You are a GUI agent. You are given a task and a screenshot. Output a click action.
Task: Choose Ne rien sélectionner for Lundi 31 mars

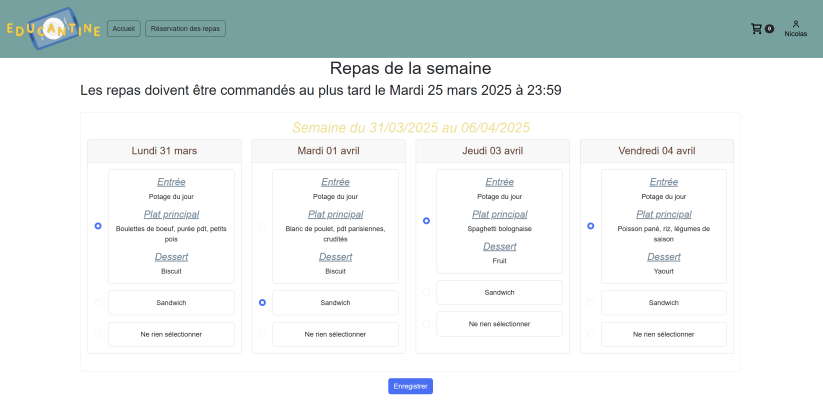tap(98, 334)
